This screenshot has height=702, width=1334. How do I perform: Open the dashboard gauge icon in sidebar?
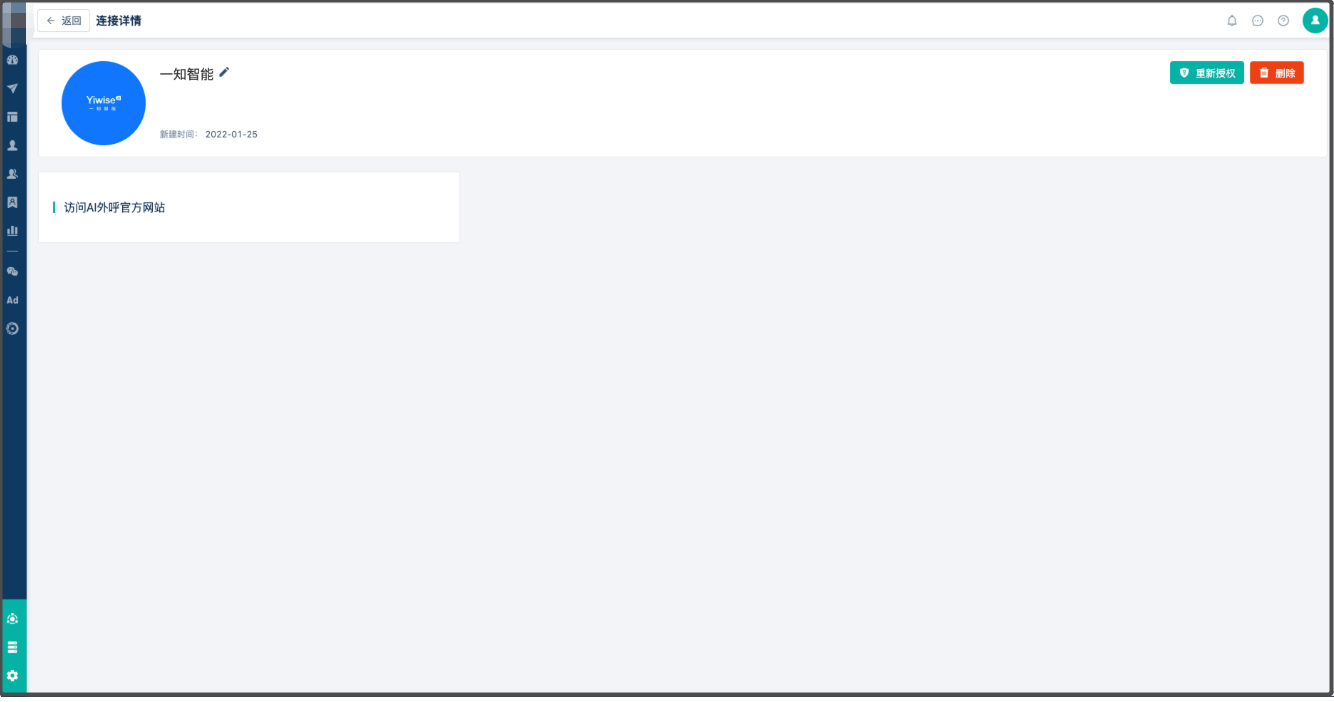point(13,60)
